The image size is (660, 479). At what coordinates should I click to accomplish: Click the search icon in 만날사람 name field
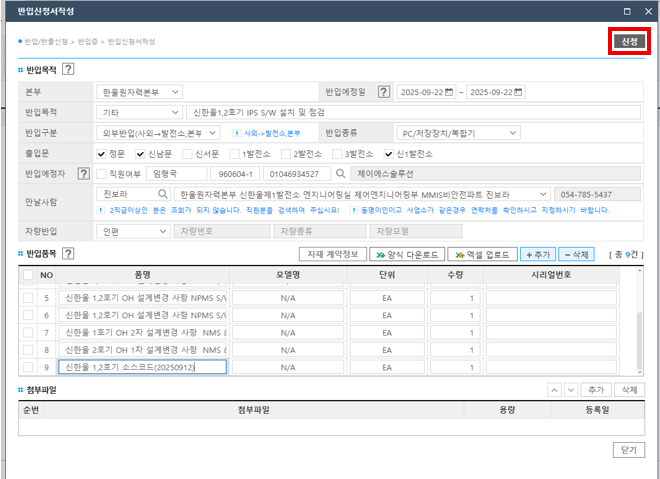tap(161, 193)
